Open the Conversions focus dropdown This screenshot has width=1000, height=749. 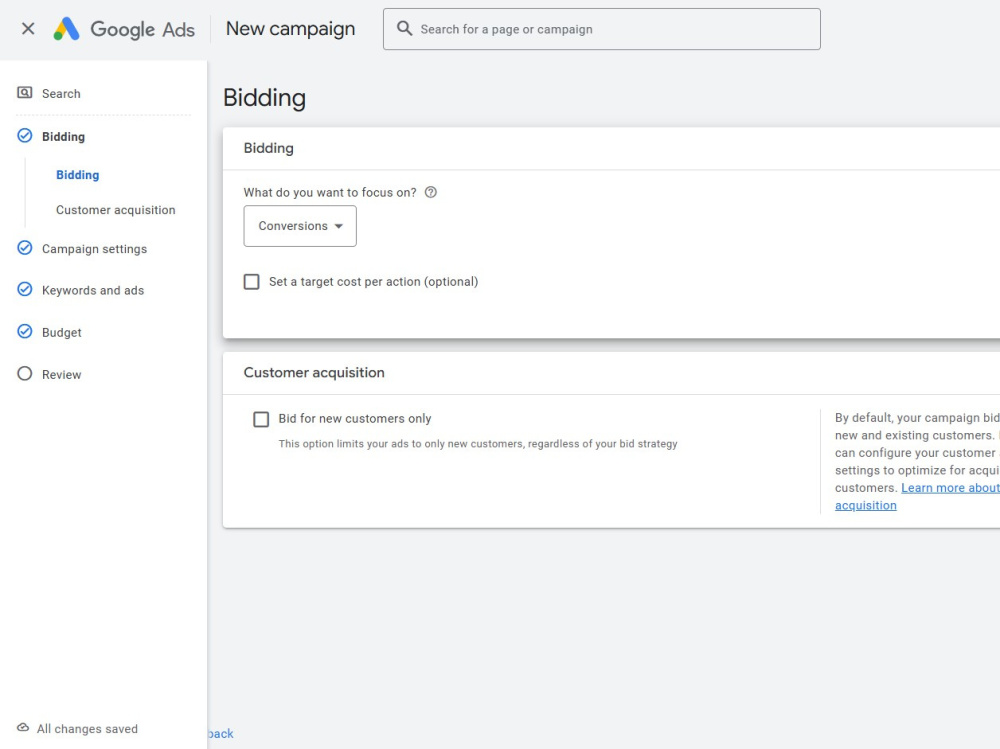tap(300, 226)
